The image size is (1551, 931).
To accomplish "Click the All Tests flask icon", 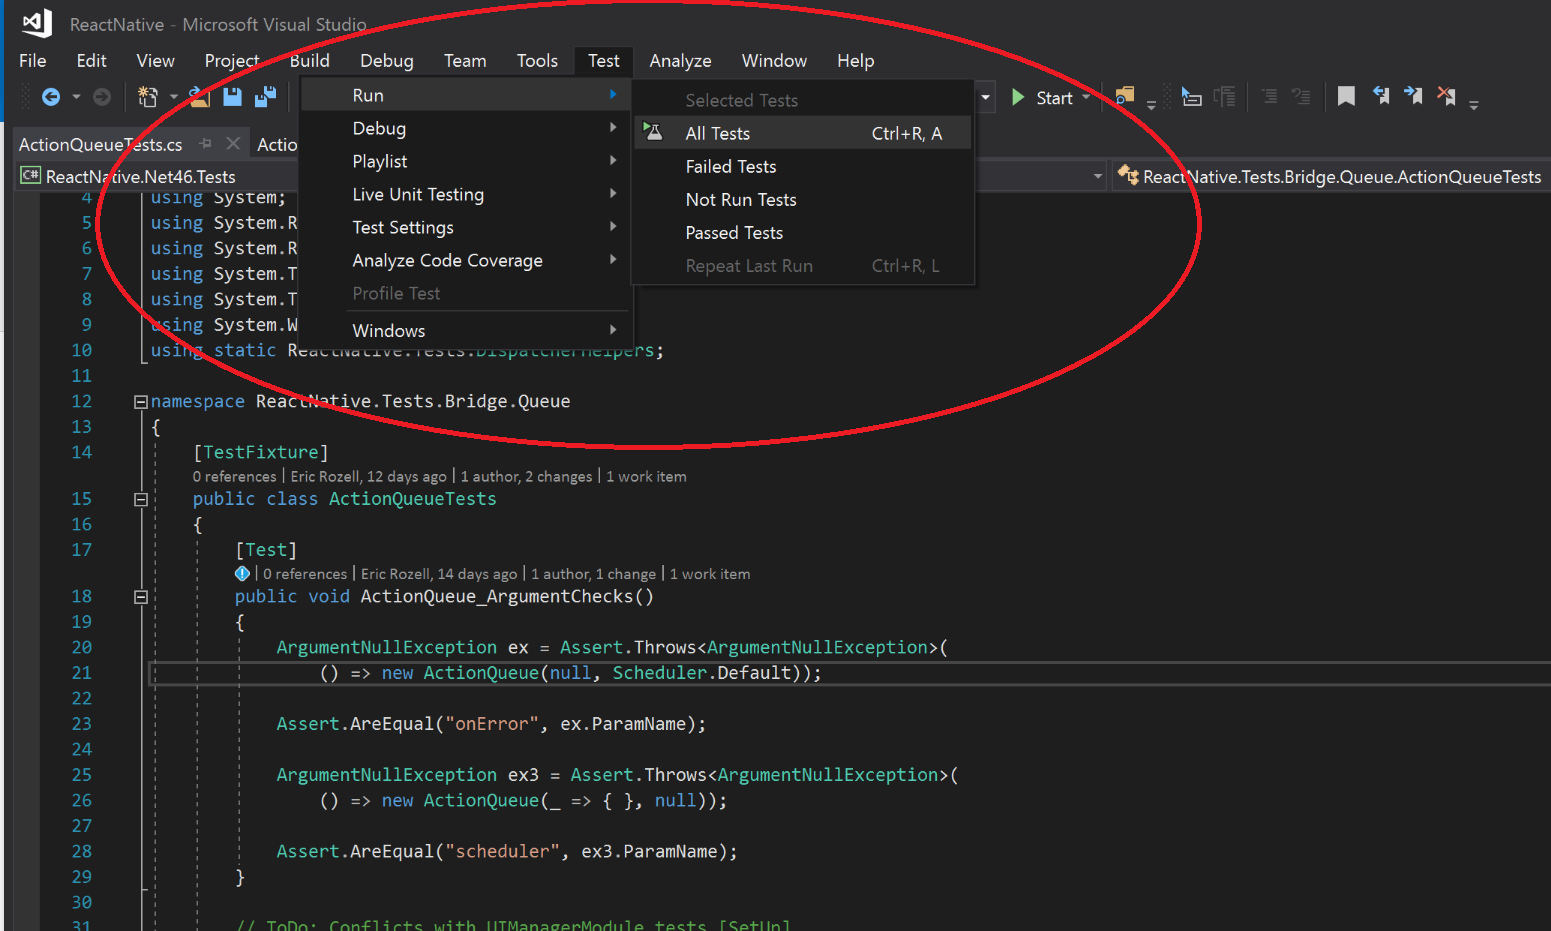I will (x=653, y=132).
